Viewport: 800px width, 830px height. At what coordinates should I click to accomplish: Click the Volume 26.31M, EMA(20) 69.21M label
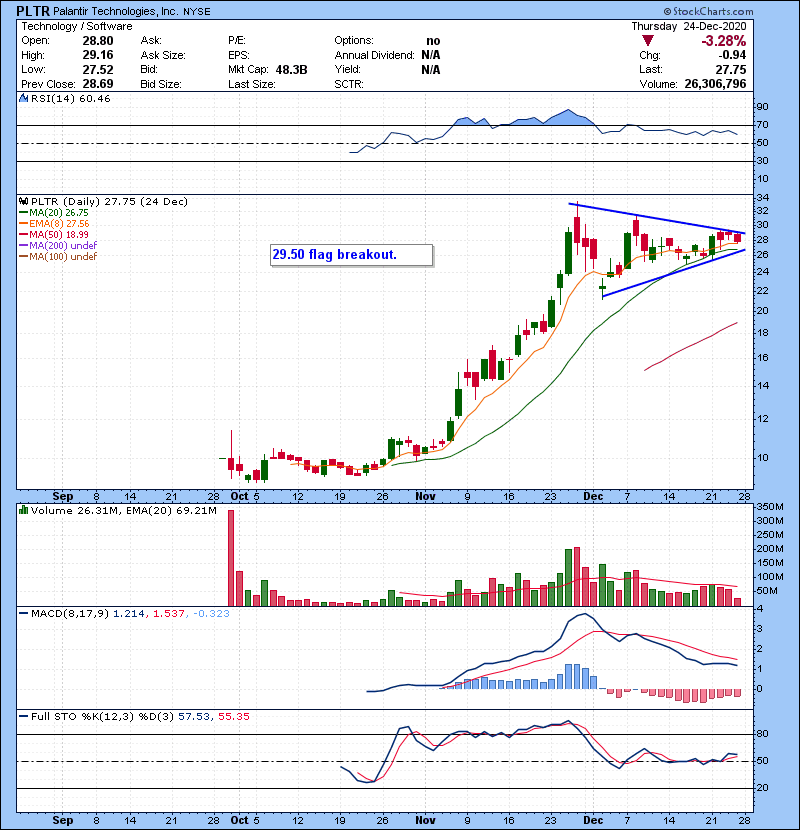(x=124, y=511)
